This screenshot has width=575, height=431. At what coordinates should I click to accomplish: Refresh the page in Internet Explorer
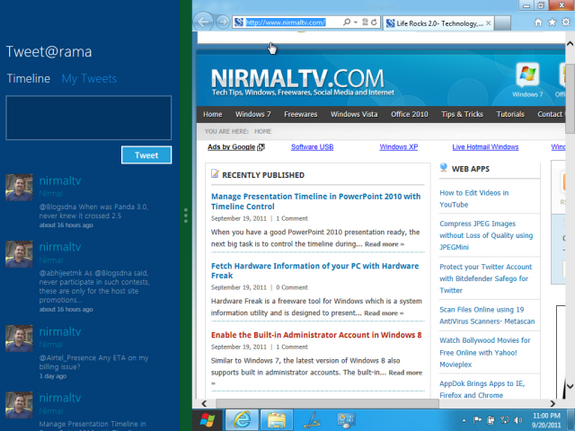coord(374,22)
